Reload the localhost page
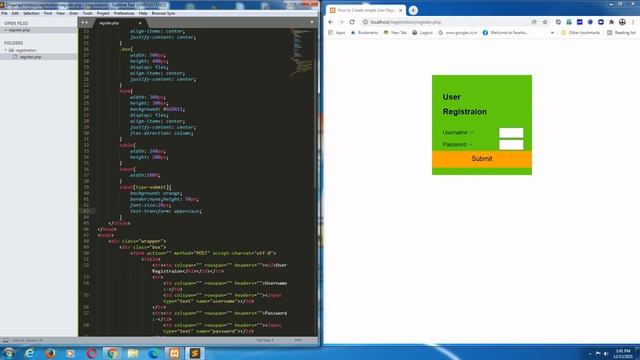Viewport: 640px width, 360px height. [352, 22]
